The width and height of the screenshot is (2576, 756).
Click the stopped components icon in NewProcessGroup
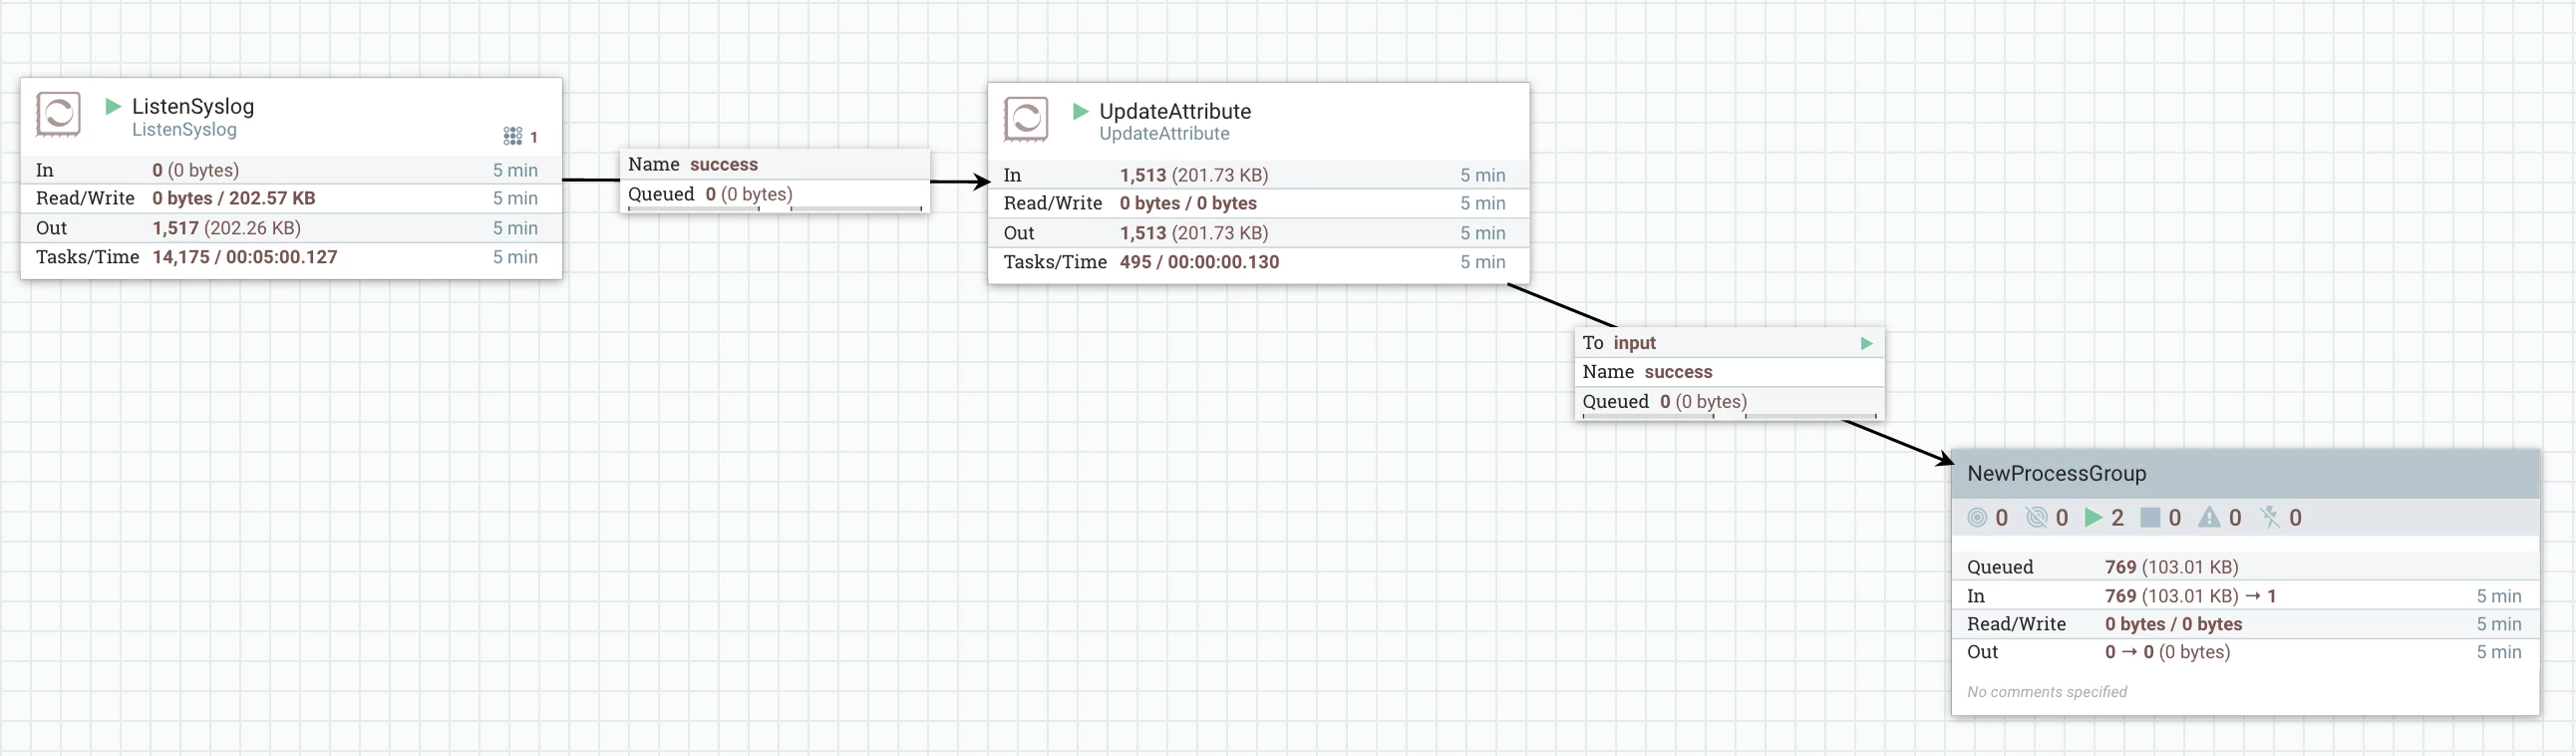click(2150, 517)
